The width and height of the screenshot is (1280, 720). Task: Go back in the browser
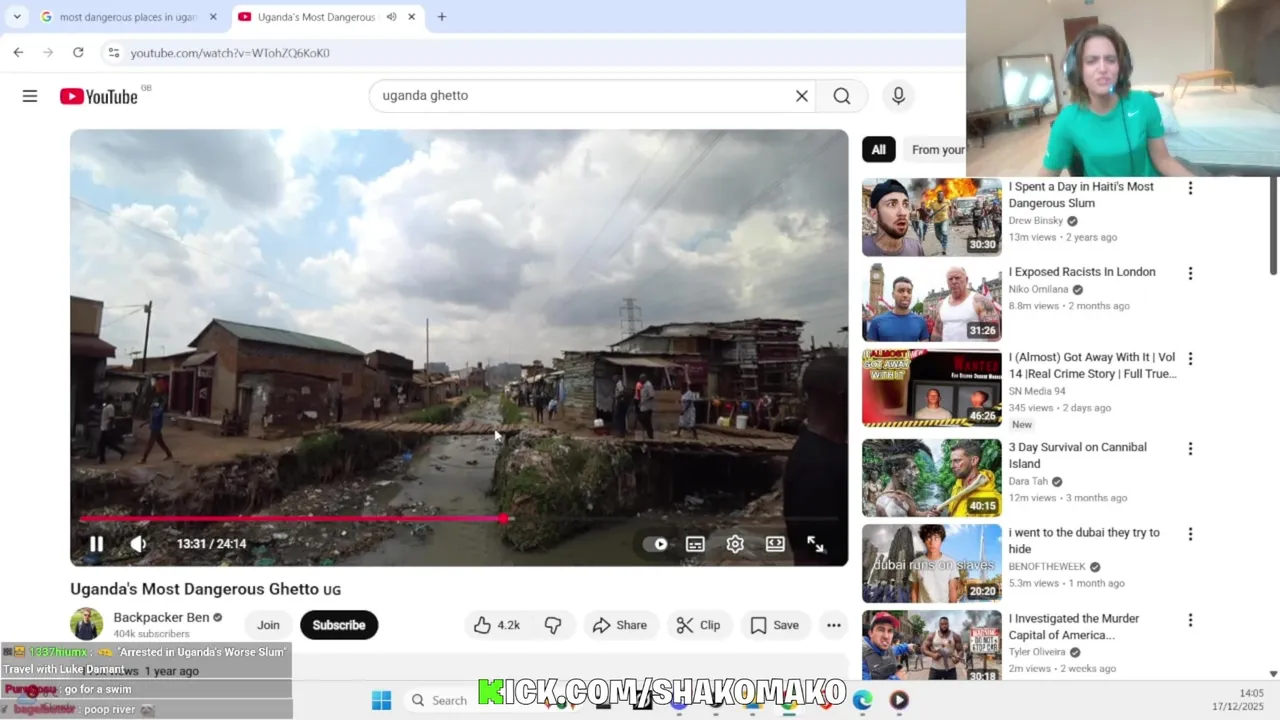point(18,53)
